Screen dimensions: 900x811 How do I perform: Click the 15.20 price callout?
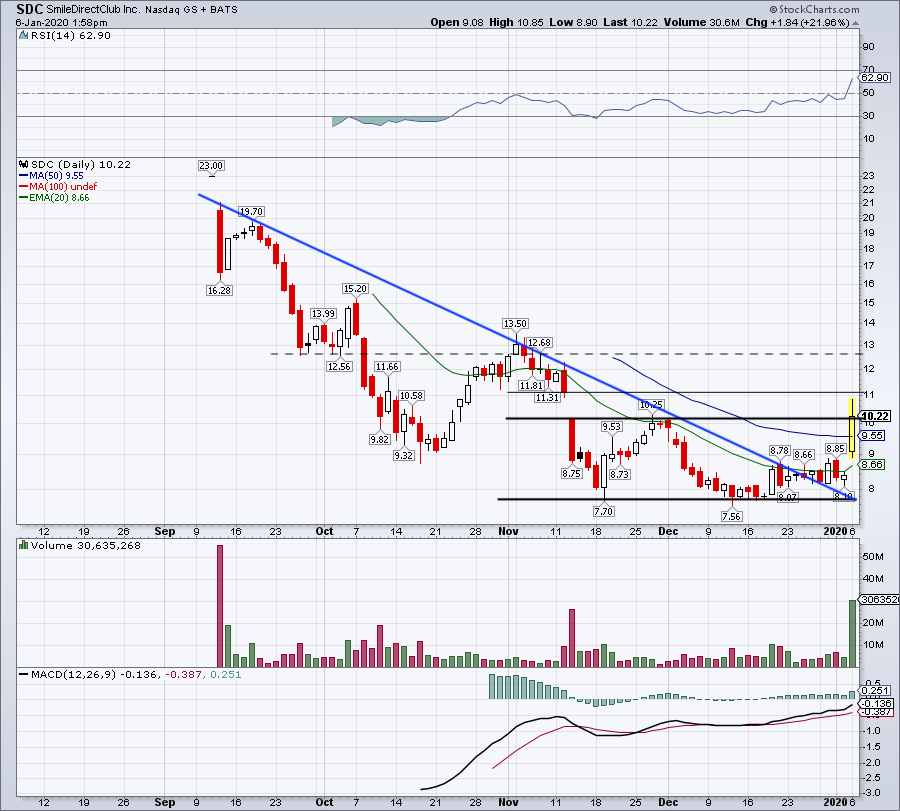click(x=355, y=289)
